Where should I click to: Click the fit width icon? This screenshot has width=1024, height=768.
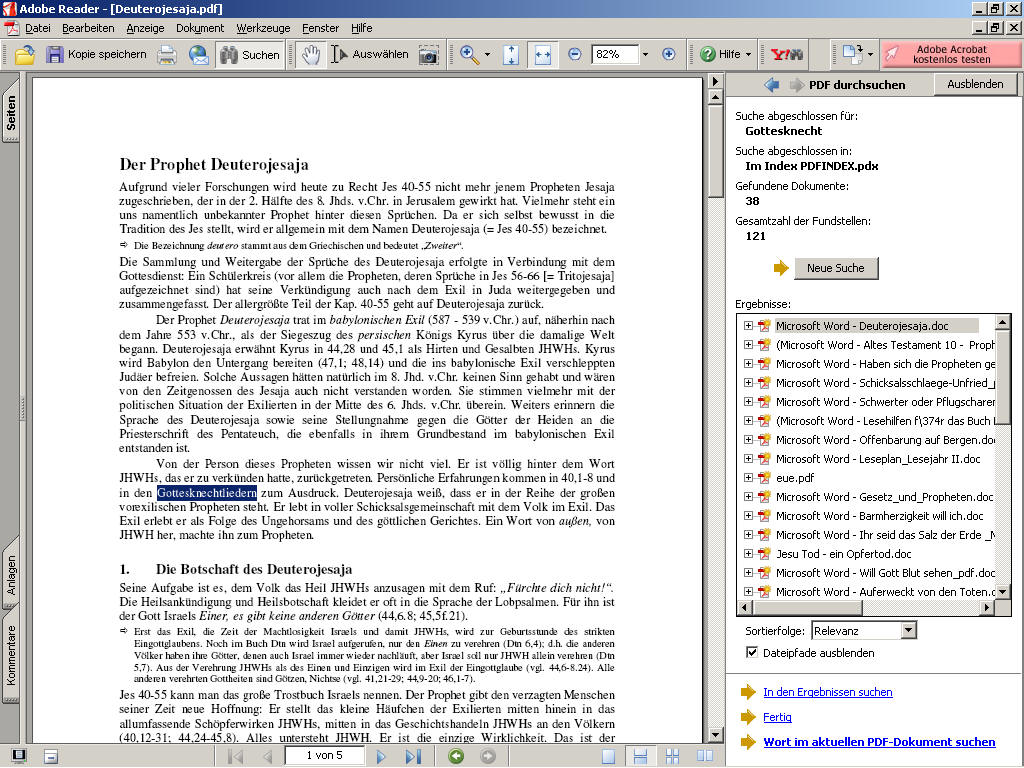click(x=543, y=55)
